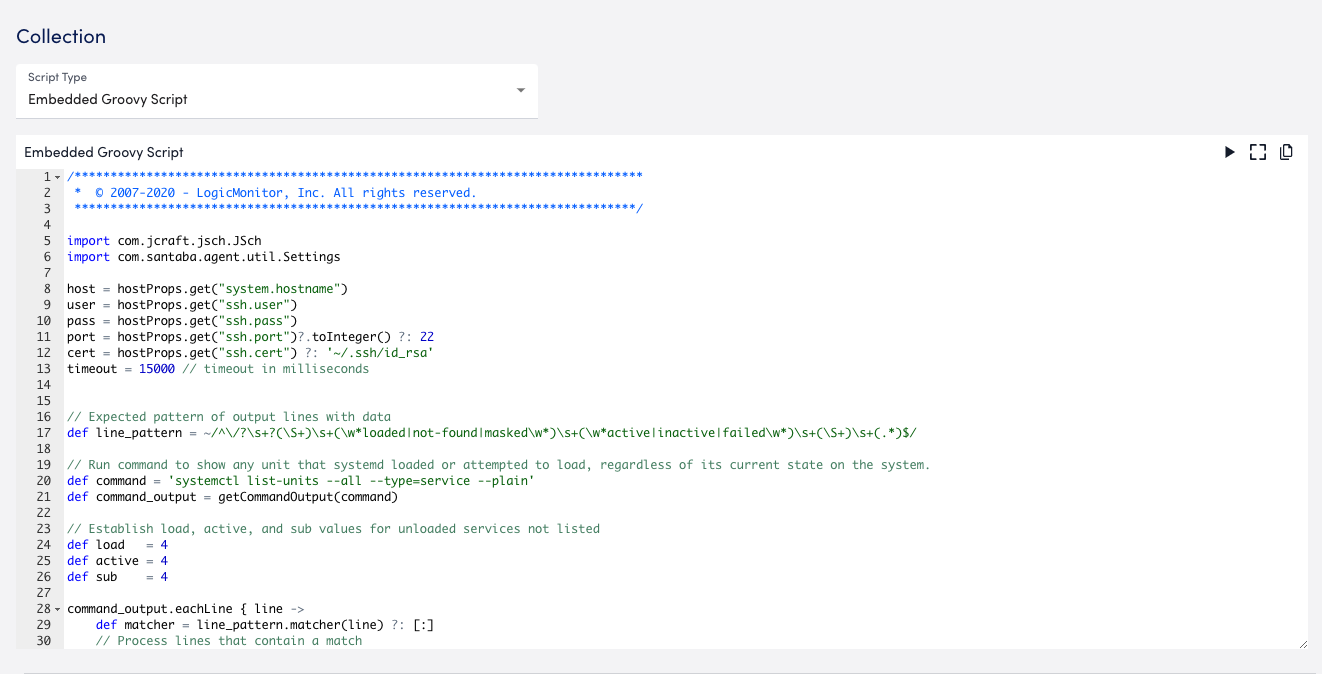Click the def load = 4 line
This screenshot has height=674, width=1322.
click(115, 544)
